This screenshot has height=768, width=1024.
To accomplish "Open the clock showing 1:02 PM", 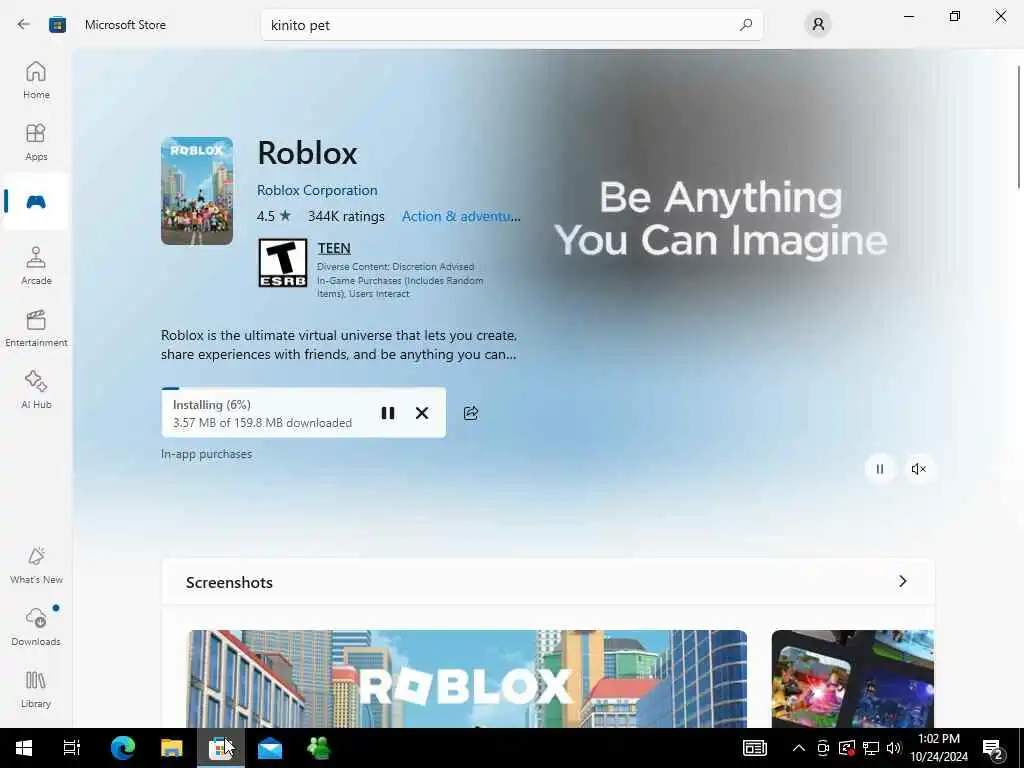I will 938,748.
